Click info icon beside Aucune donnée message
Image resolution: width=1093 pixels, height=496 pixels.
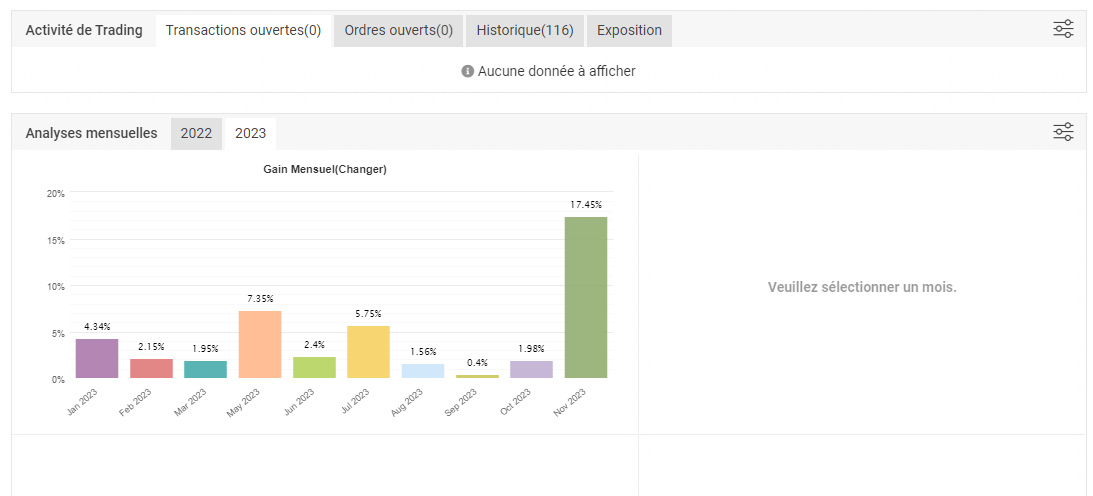[x=467, y=71]
